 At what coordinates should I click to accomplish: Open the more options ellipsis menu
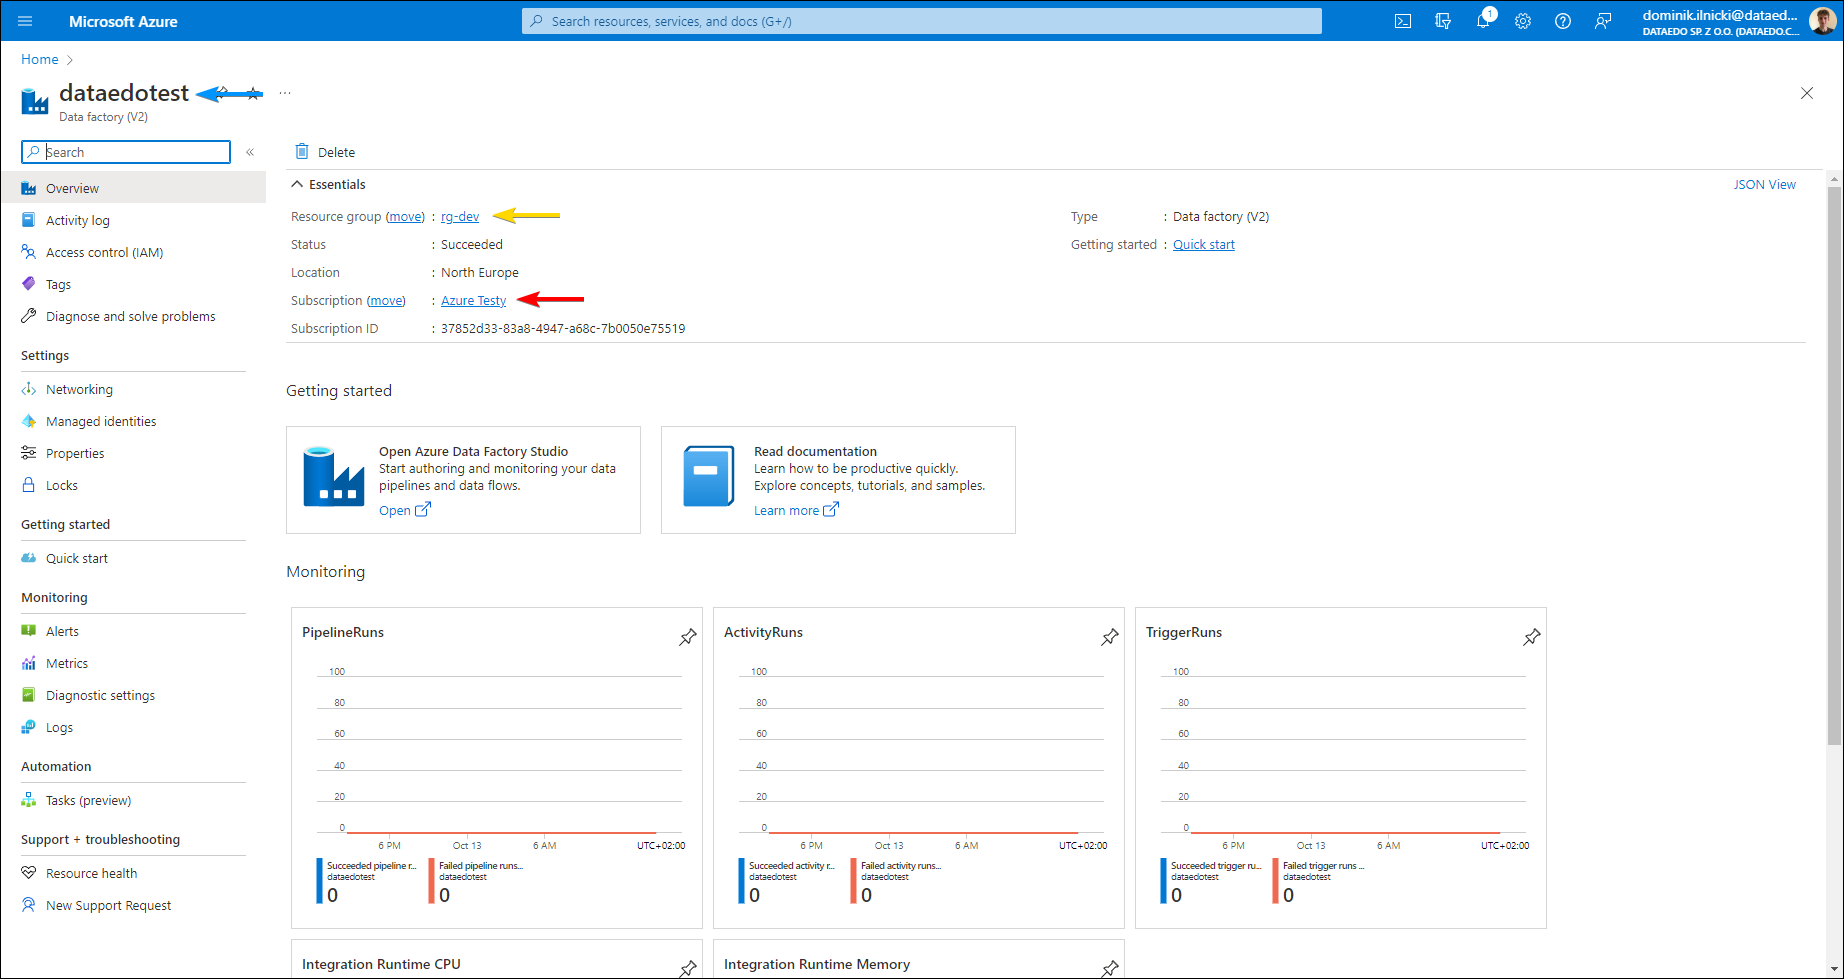point(285,93)
